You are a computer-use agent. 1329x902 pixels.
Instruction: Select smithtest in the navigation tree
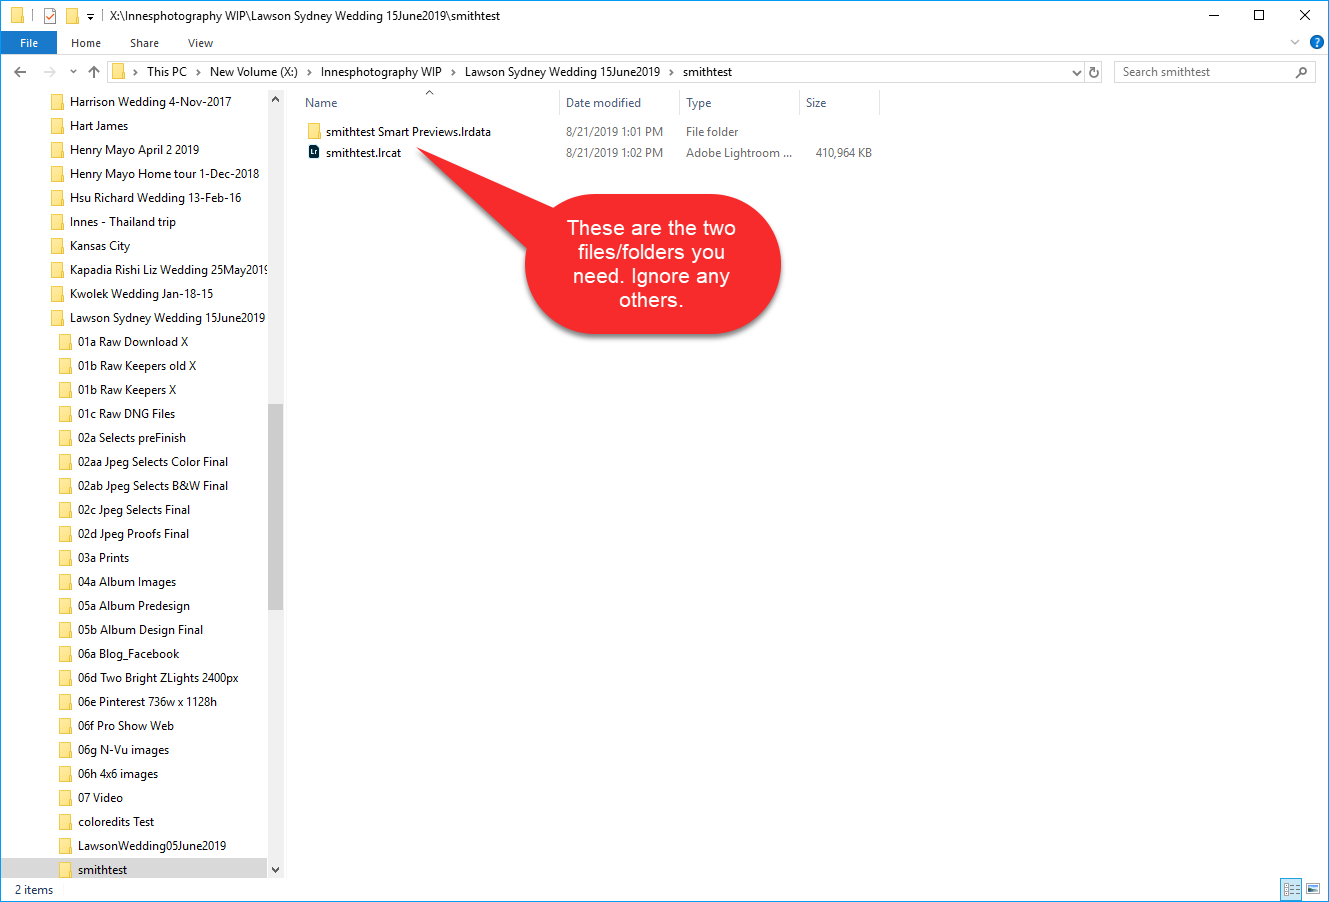[x=102, y=870]
